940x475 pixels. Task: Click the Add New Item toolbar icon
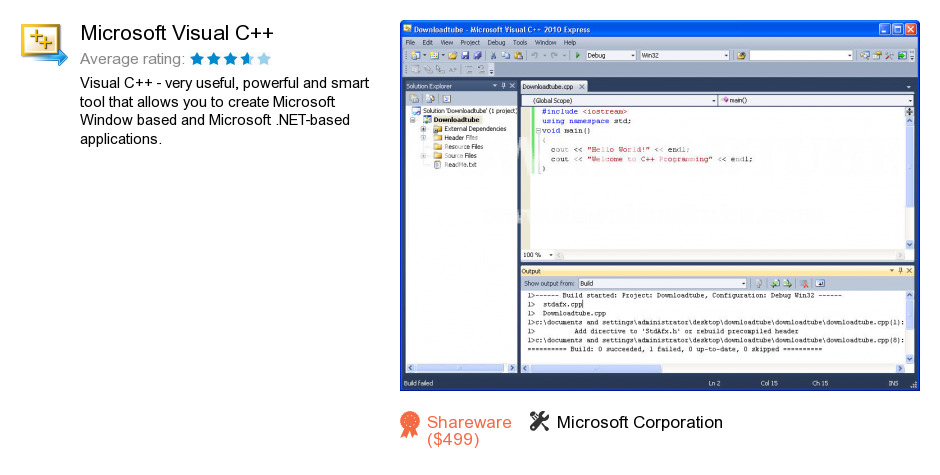[434, 55]
